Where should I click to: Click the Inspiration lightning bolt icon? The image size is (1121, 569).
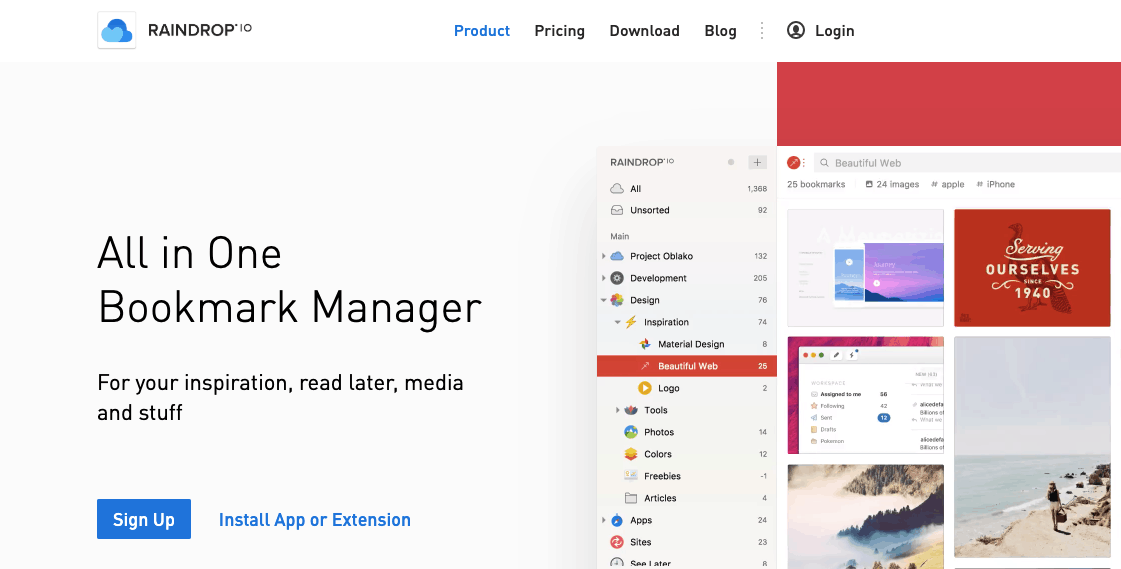tap(631, 322)
